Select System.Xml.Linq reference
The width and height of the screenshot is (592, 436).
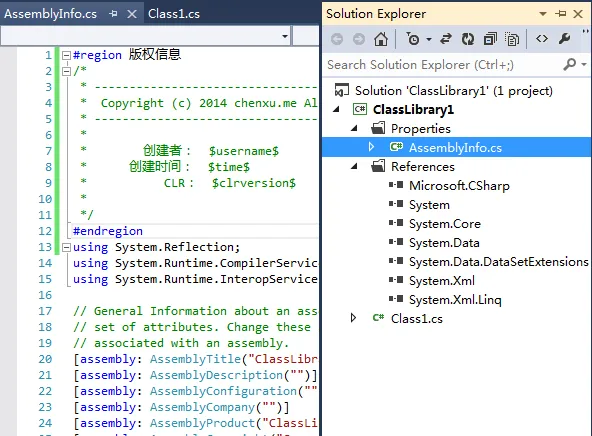pyautogui.click(x=455, y=300)
